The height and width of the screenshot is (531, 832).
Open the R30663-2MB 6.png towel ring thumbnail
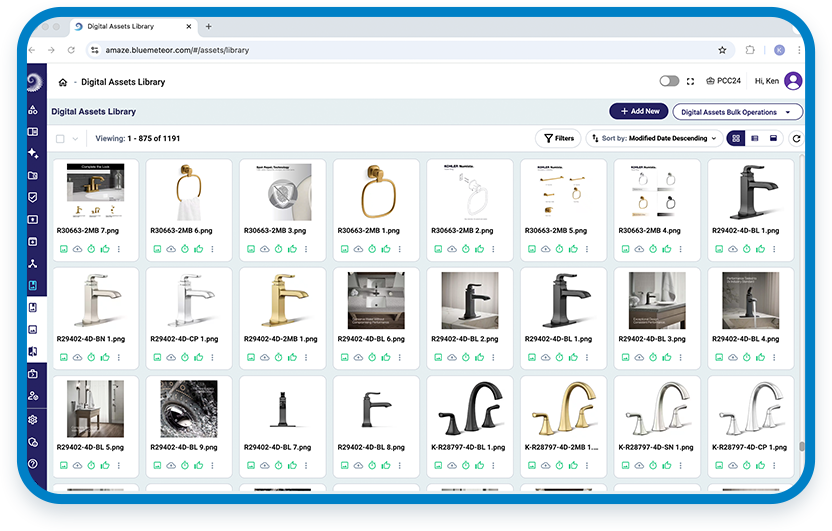pos(189,192)
